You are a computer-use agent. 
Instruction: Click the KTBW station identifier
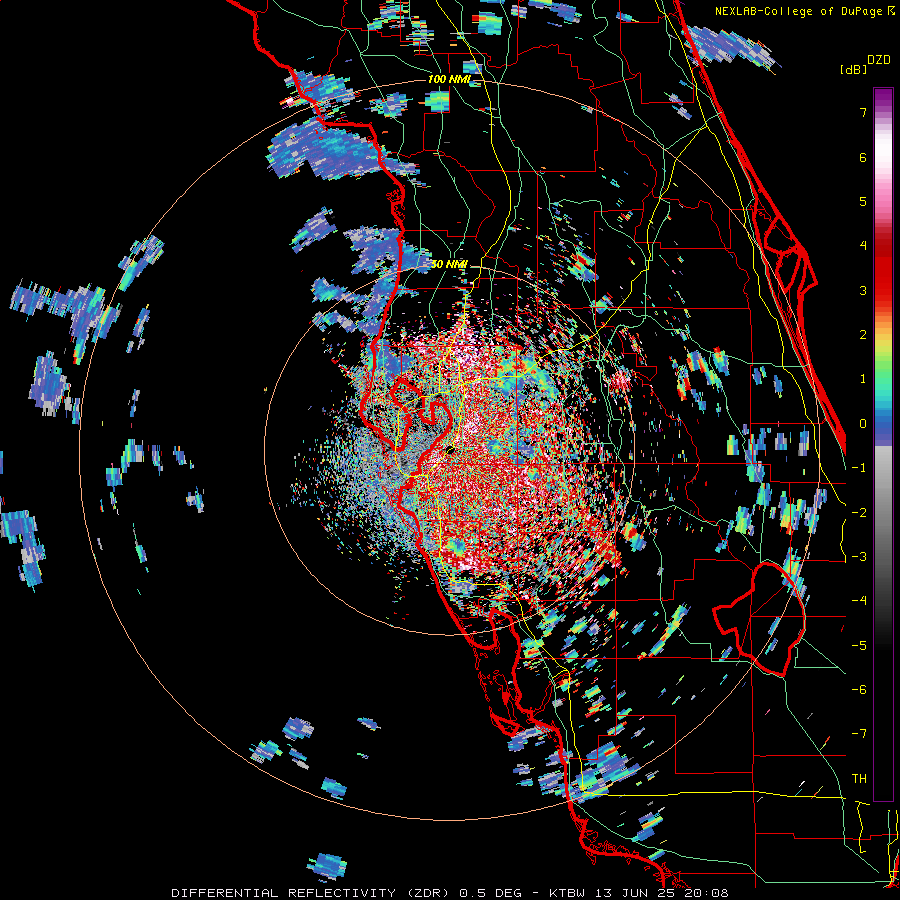(567, 893)
